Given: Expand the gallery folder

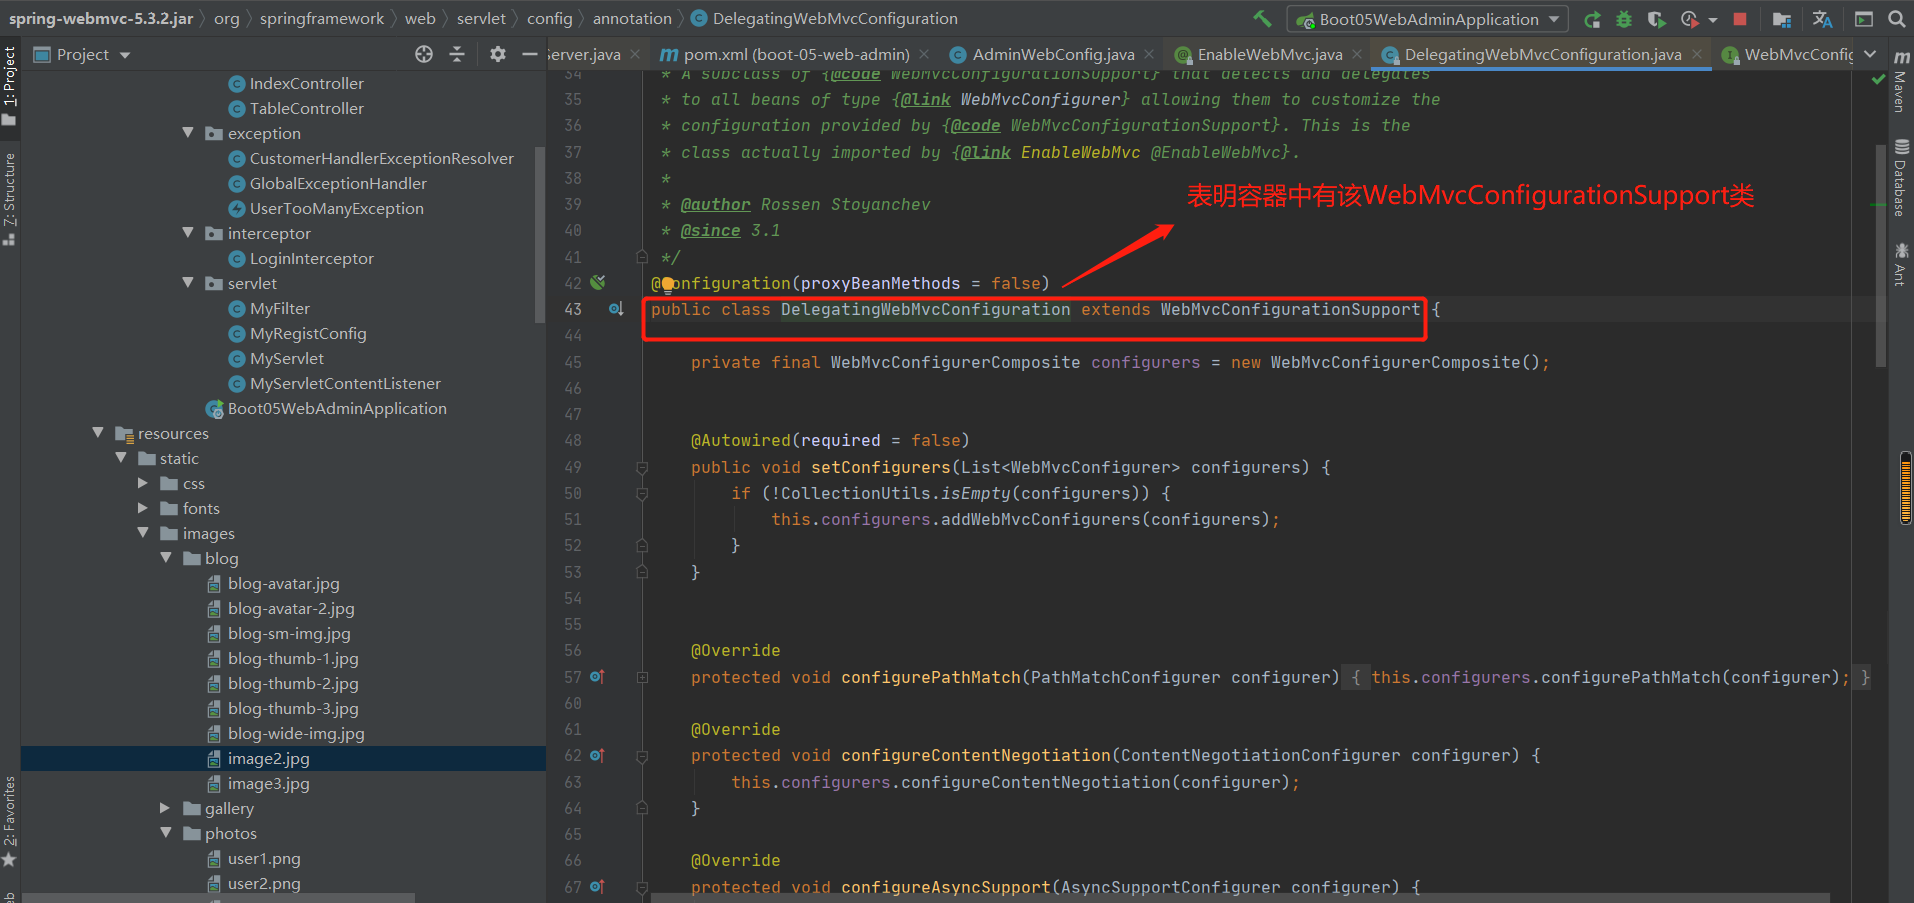Looking at the screenshot, I should point(166,807).
